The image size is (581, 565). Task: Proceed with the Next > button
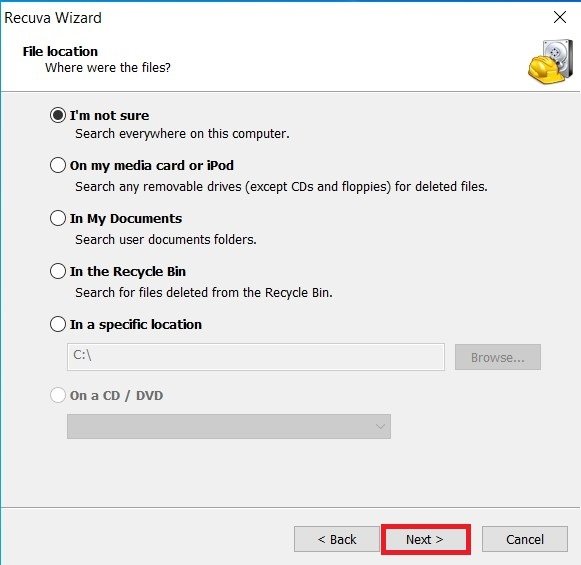pos(425,539)
